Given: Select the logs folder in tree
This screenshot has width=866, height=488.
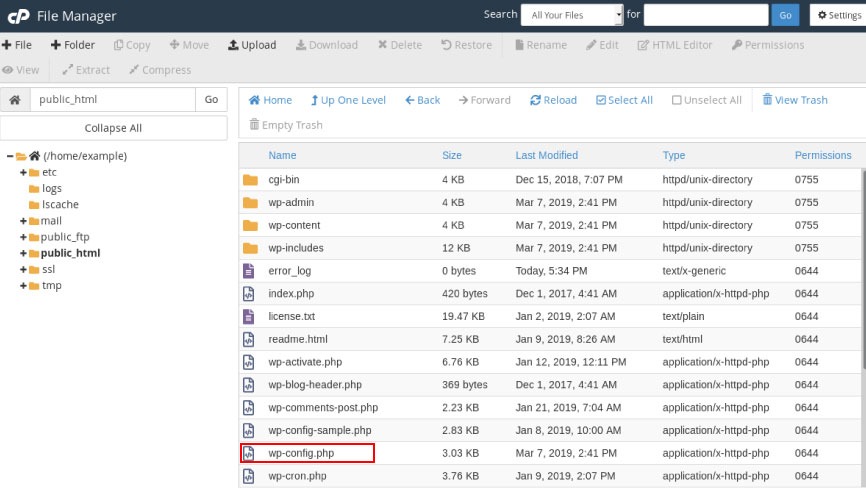Looking at the screenshot, I should pos(45,188).
